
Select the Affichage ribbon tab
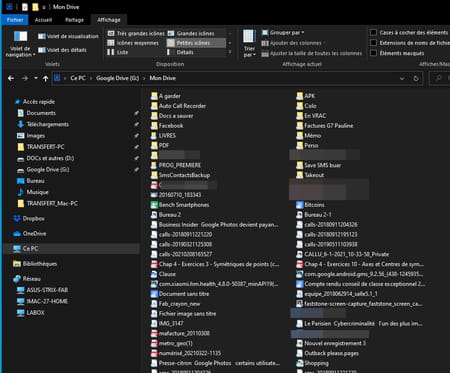click(x=109, y=20)
